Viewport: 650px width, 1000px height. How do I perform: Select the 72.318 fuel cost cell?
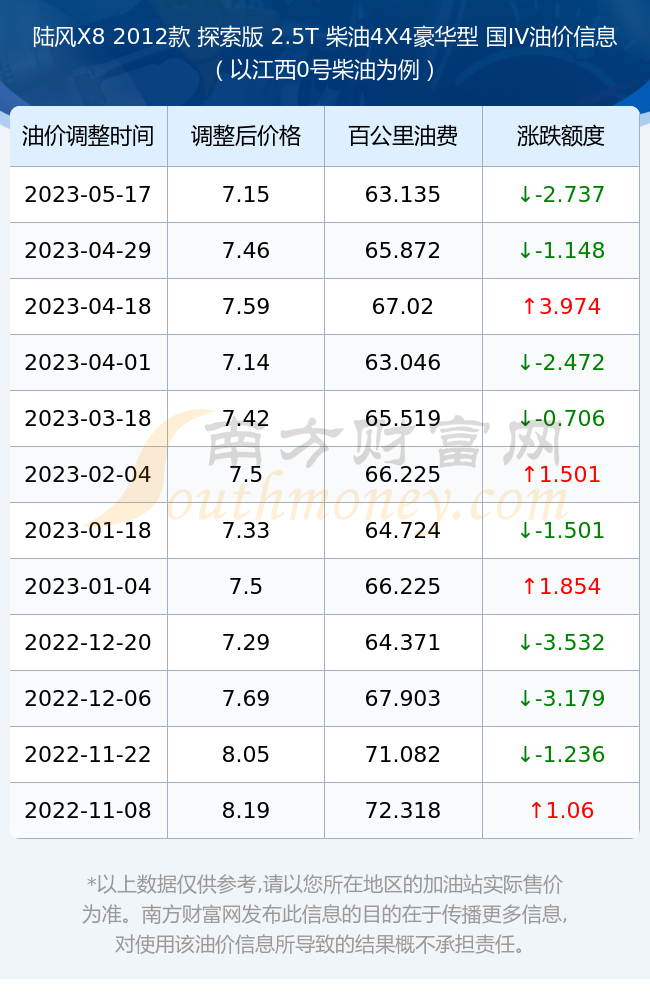403,811
